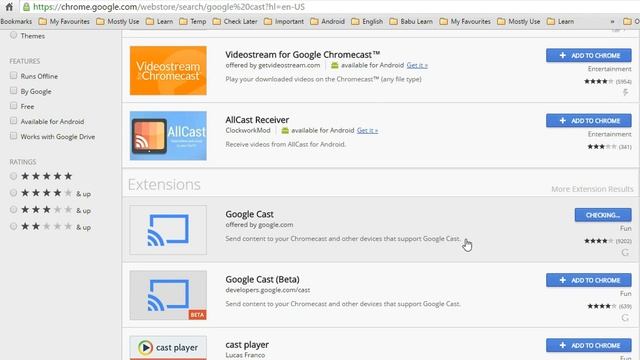Screen dimensions: 640x360
Task: Open the Android bookmark folder
Action: (x=327, y=22)
